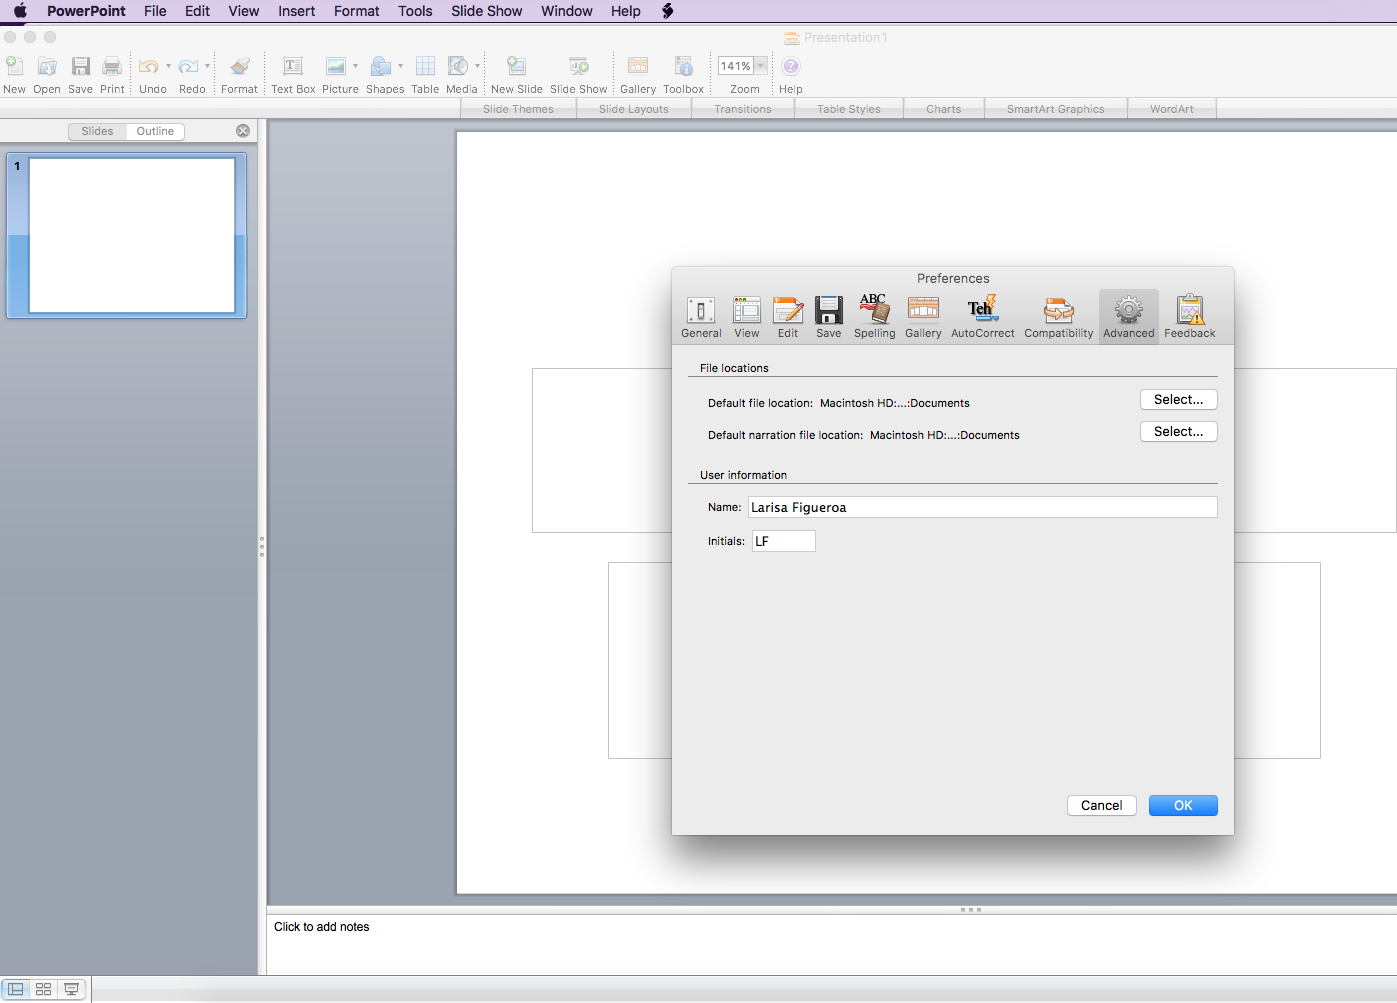This screenshot has width=1397, height=1003.
Task: Expand the Shapes dropdown arrow
Action: [401, 66]
